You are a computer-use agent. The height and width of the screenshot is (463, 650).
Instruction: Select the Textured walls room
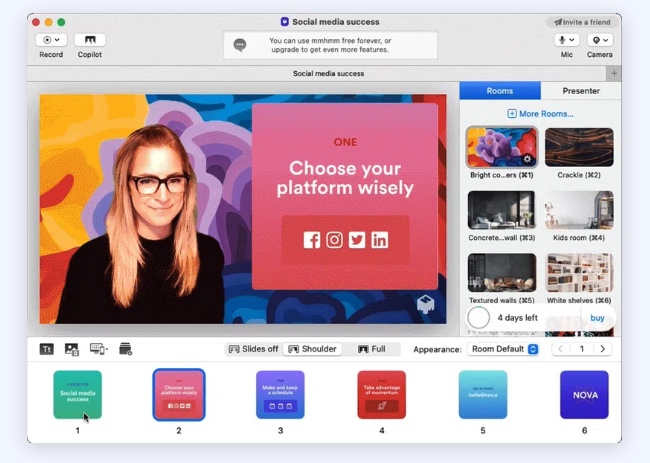click(x=502, y=273)
